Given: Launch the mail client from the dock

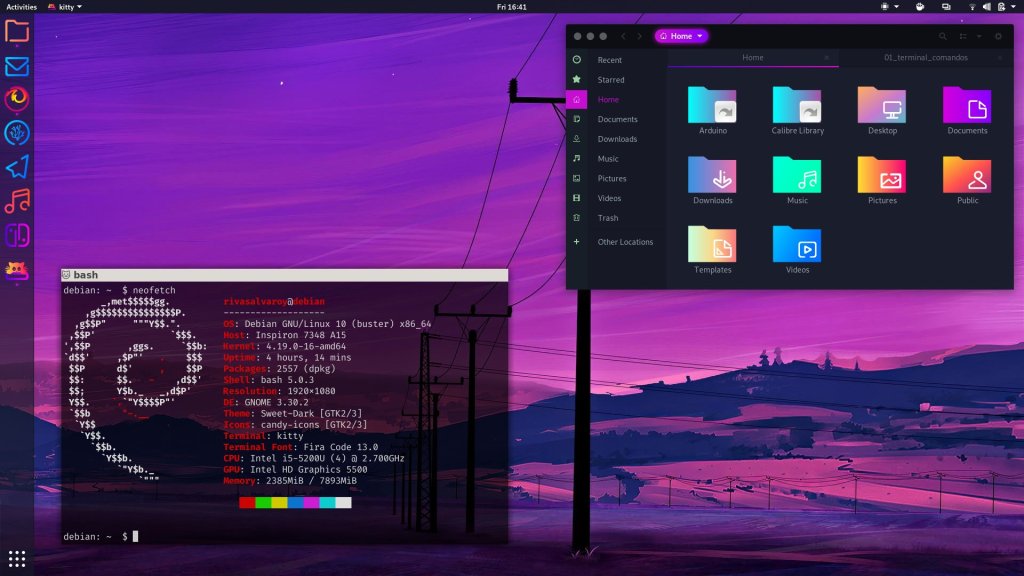Looking at the screenshot, I should tap(17, 66).
